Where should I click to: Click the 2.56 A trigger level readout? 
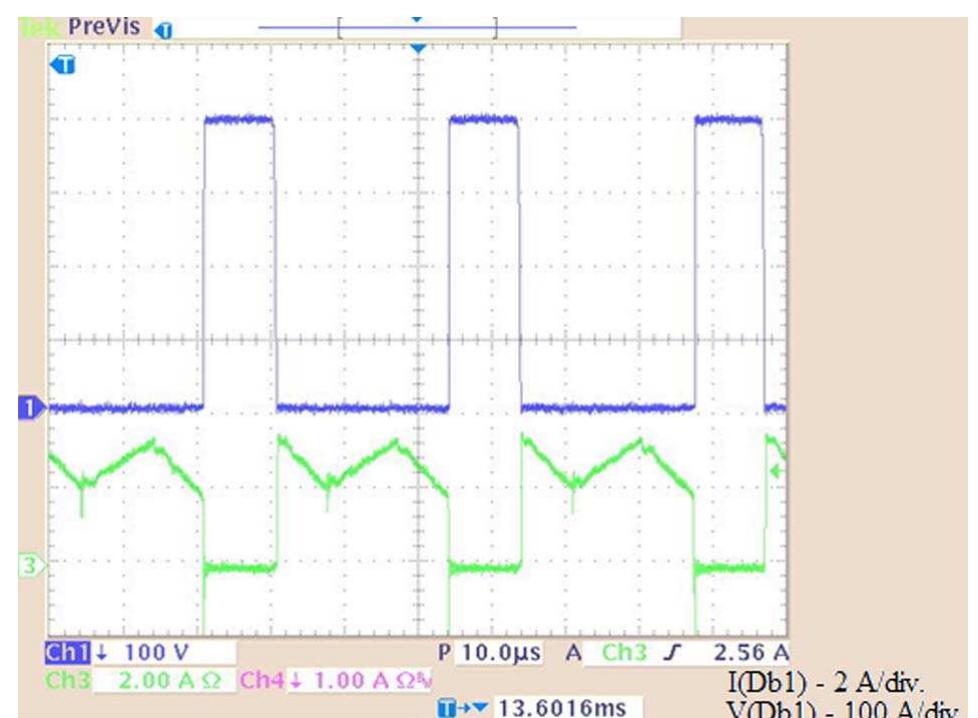pos(751,653)
